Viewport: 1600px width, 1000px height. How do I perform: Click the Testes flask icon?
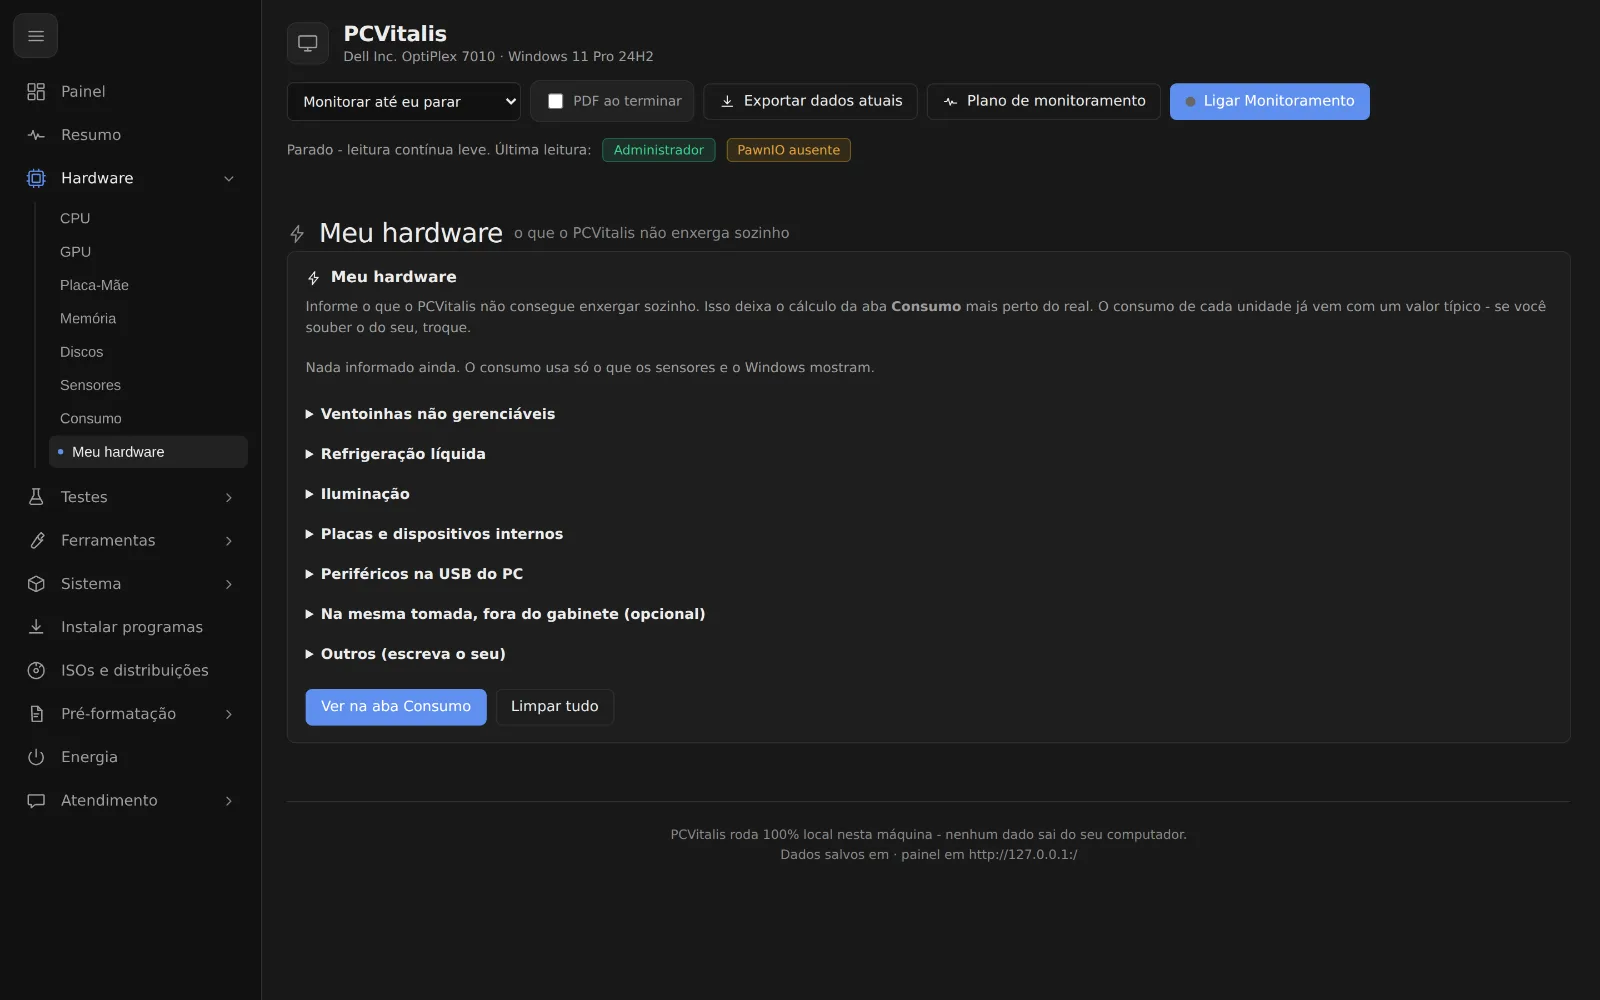36,497
